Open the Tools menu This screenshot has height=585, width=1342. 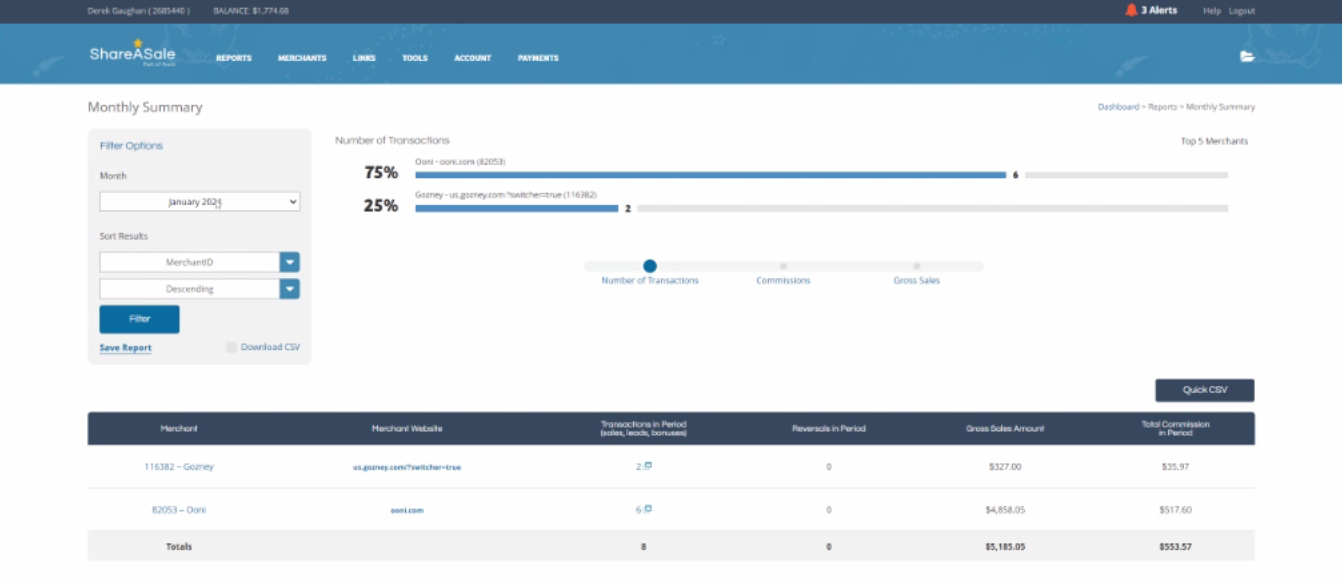[415, 58]
